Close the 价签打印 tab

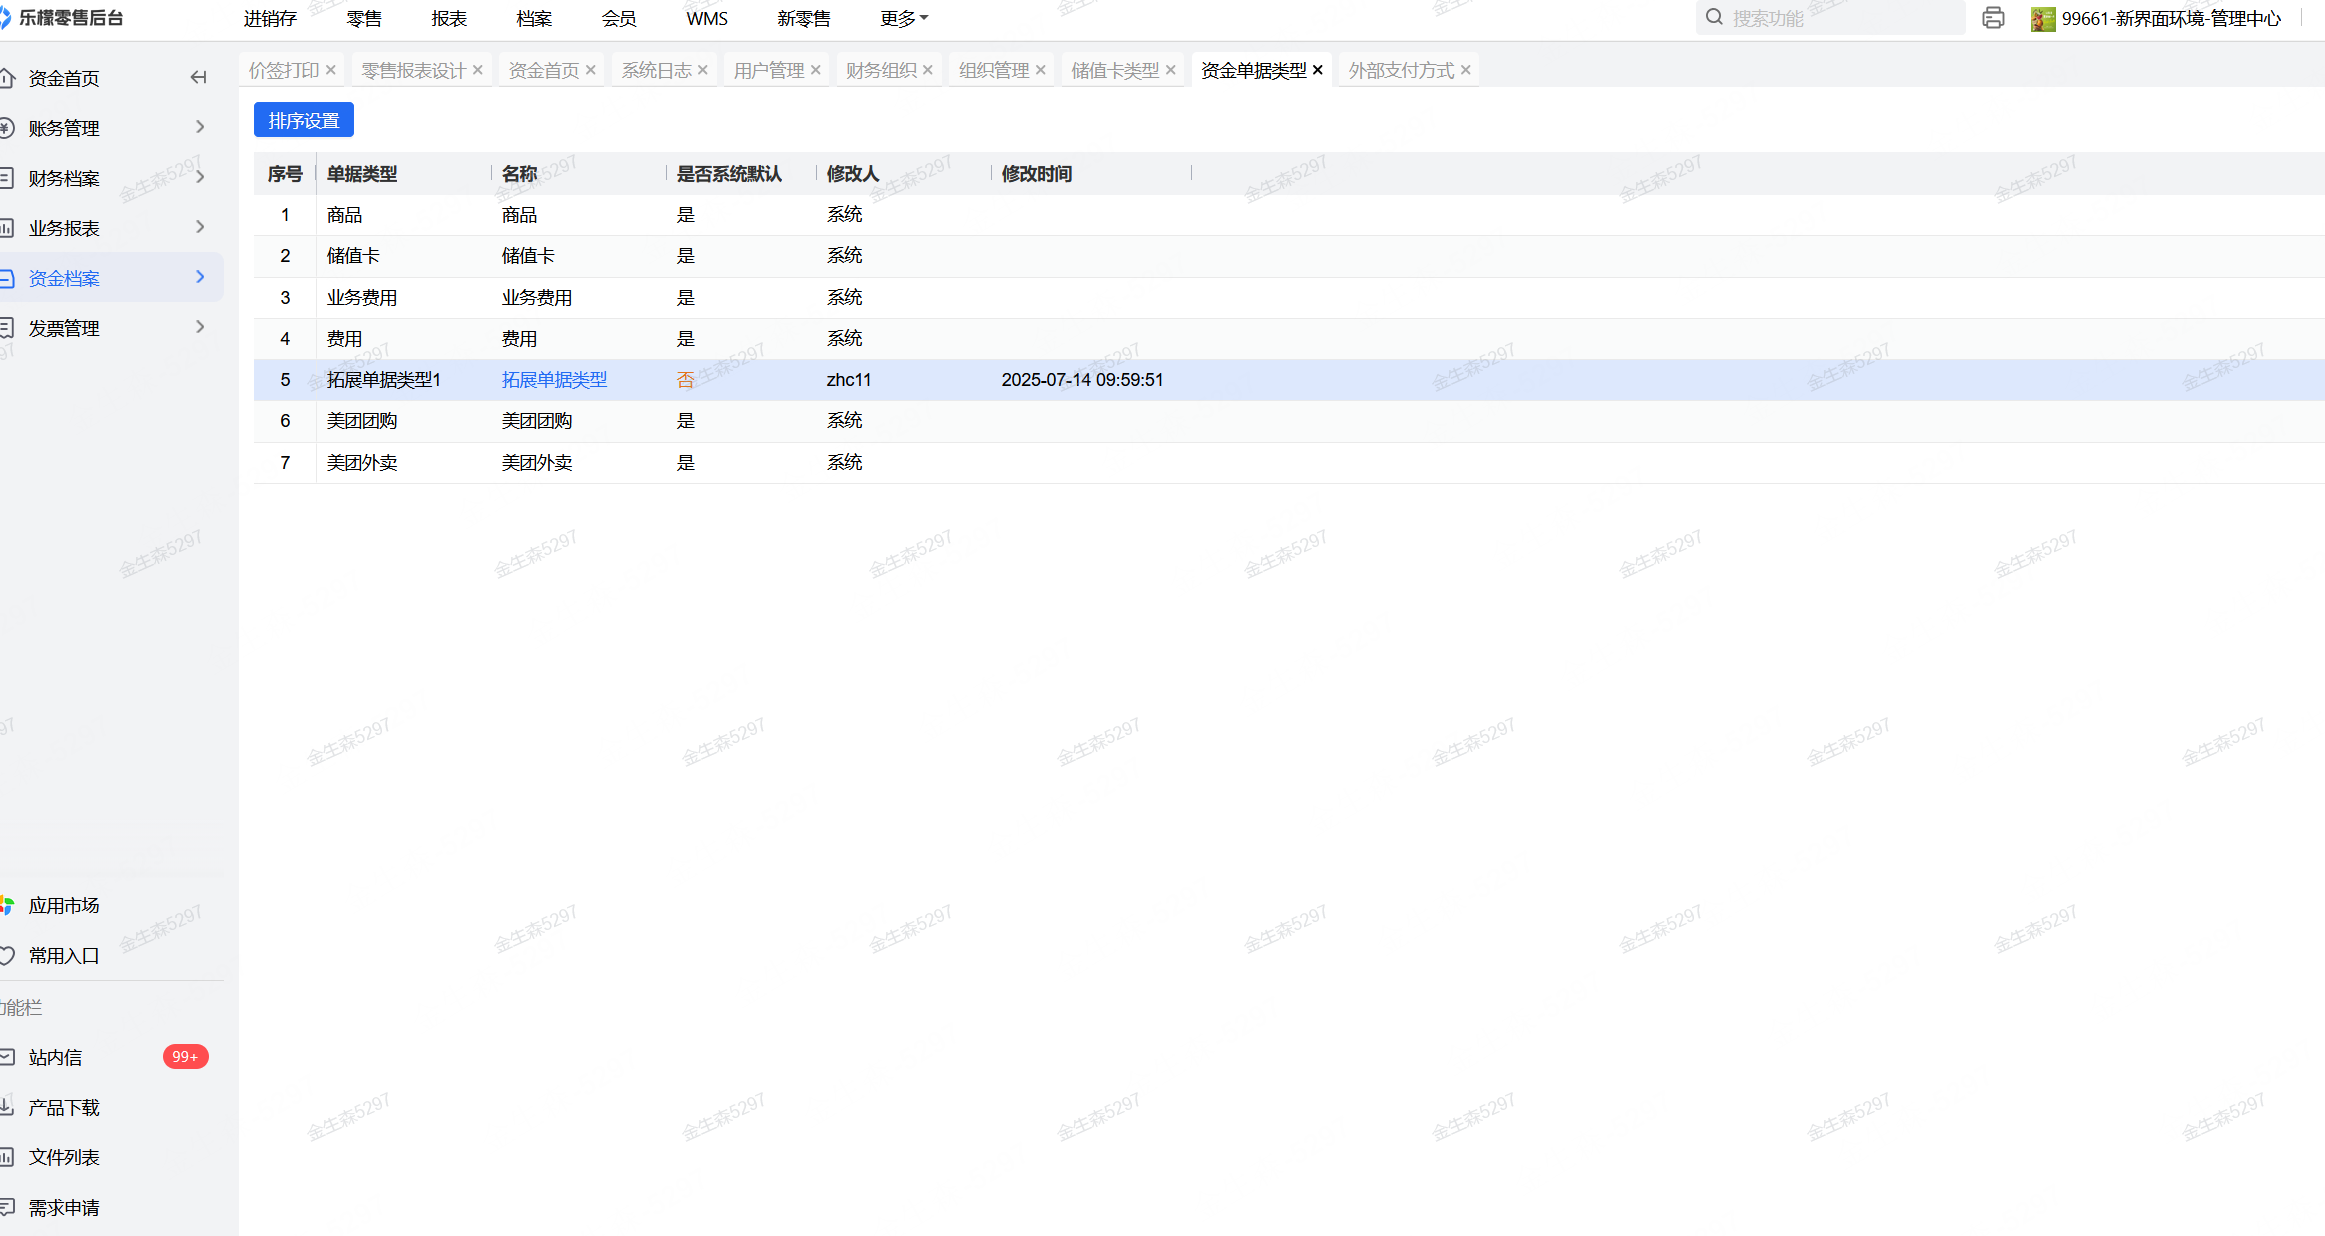click(331, 70)
